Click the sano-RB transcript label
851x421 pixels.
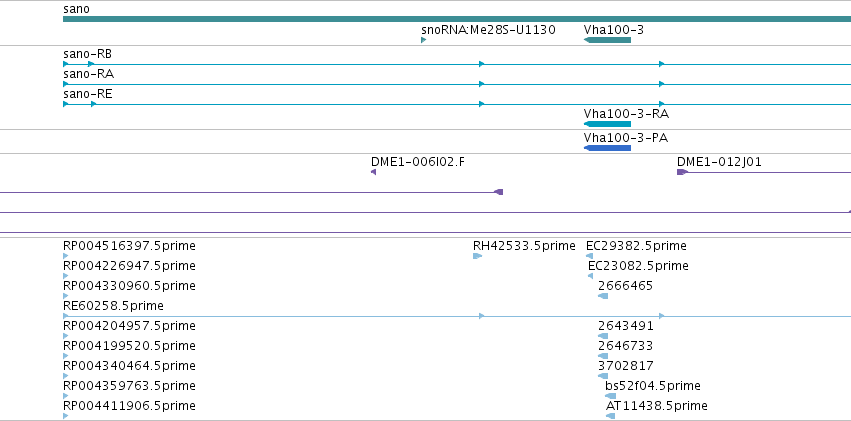click(88, 54)
